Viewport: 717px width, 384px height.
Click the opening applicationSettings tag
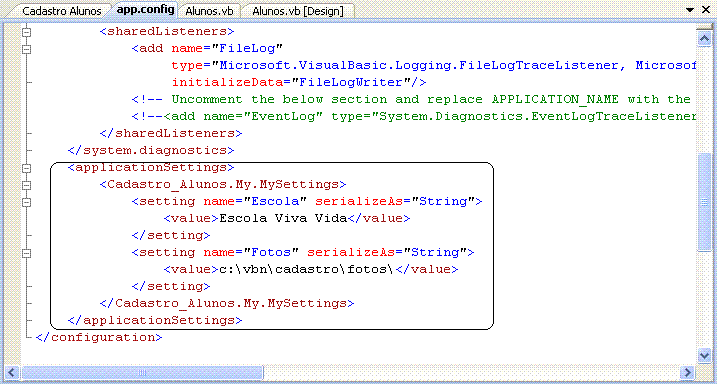(151, 168)
